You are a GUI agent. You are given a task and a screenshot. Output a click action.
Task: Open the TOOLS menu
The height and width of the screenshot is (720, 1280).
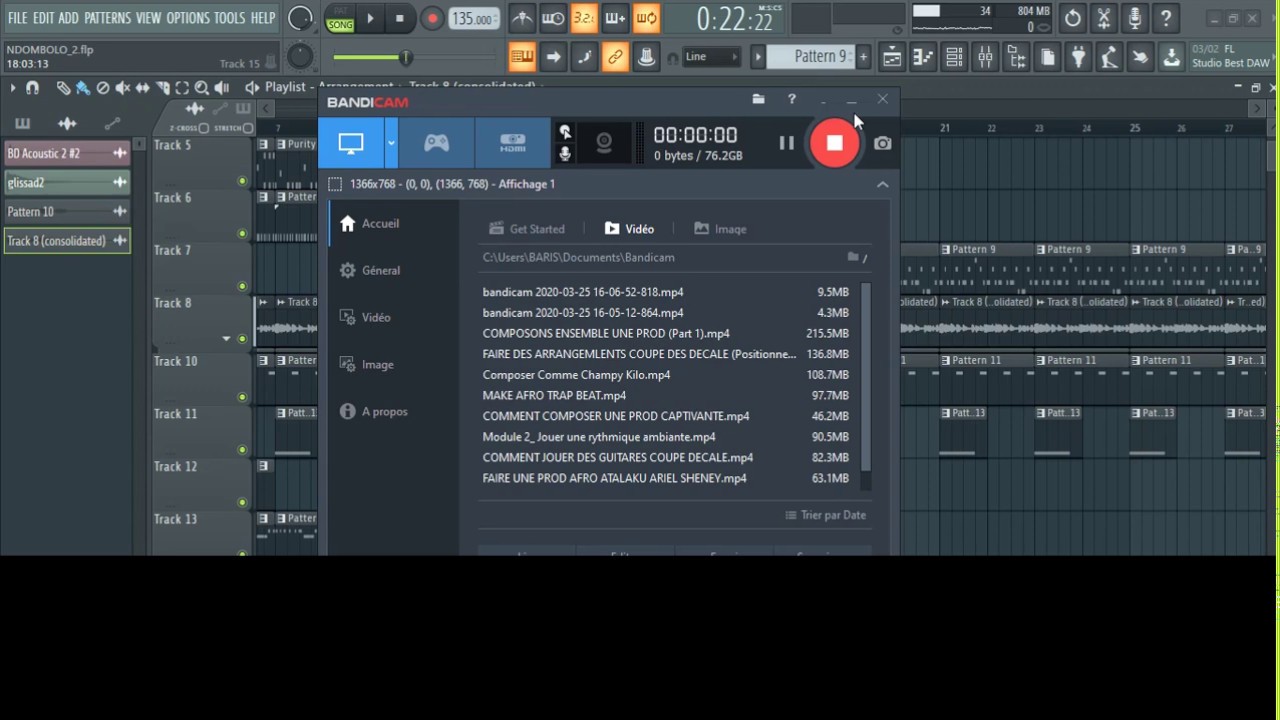click(229, 18)
